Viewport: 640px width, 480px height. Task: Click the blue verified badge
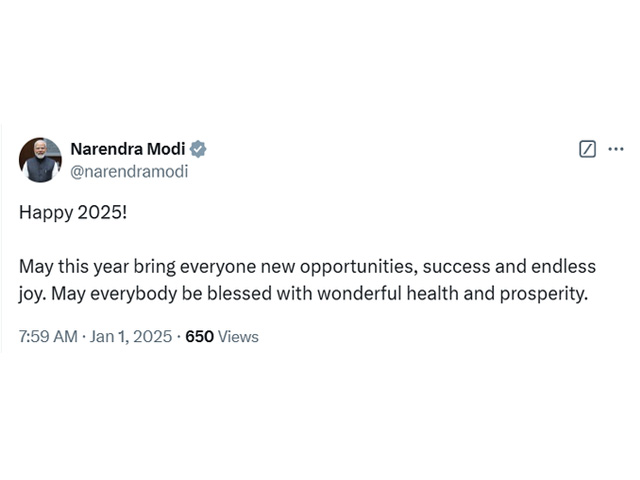198,149
